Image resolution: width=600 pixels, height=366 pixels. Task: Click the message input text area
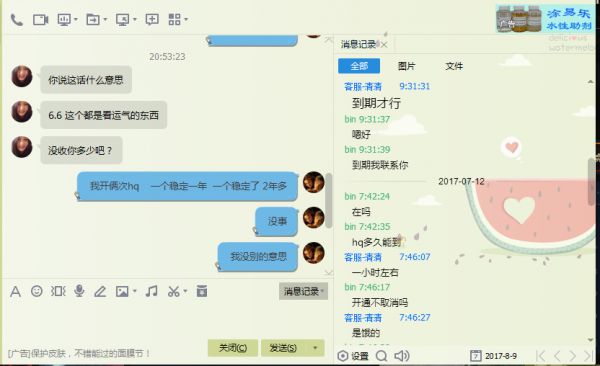pyautogui.click(x=166, y=320)
